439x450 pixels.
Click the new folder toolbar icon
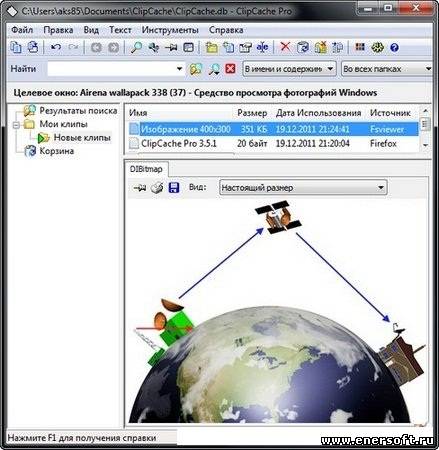click(x=211, y=47)
